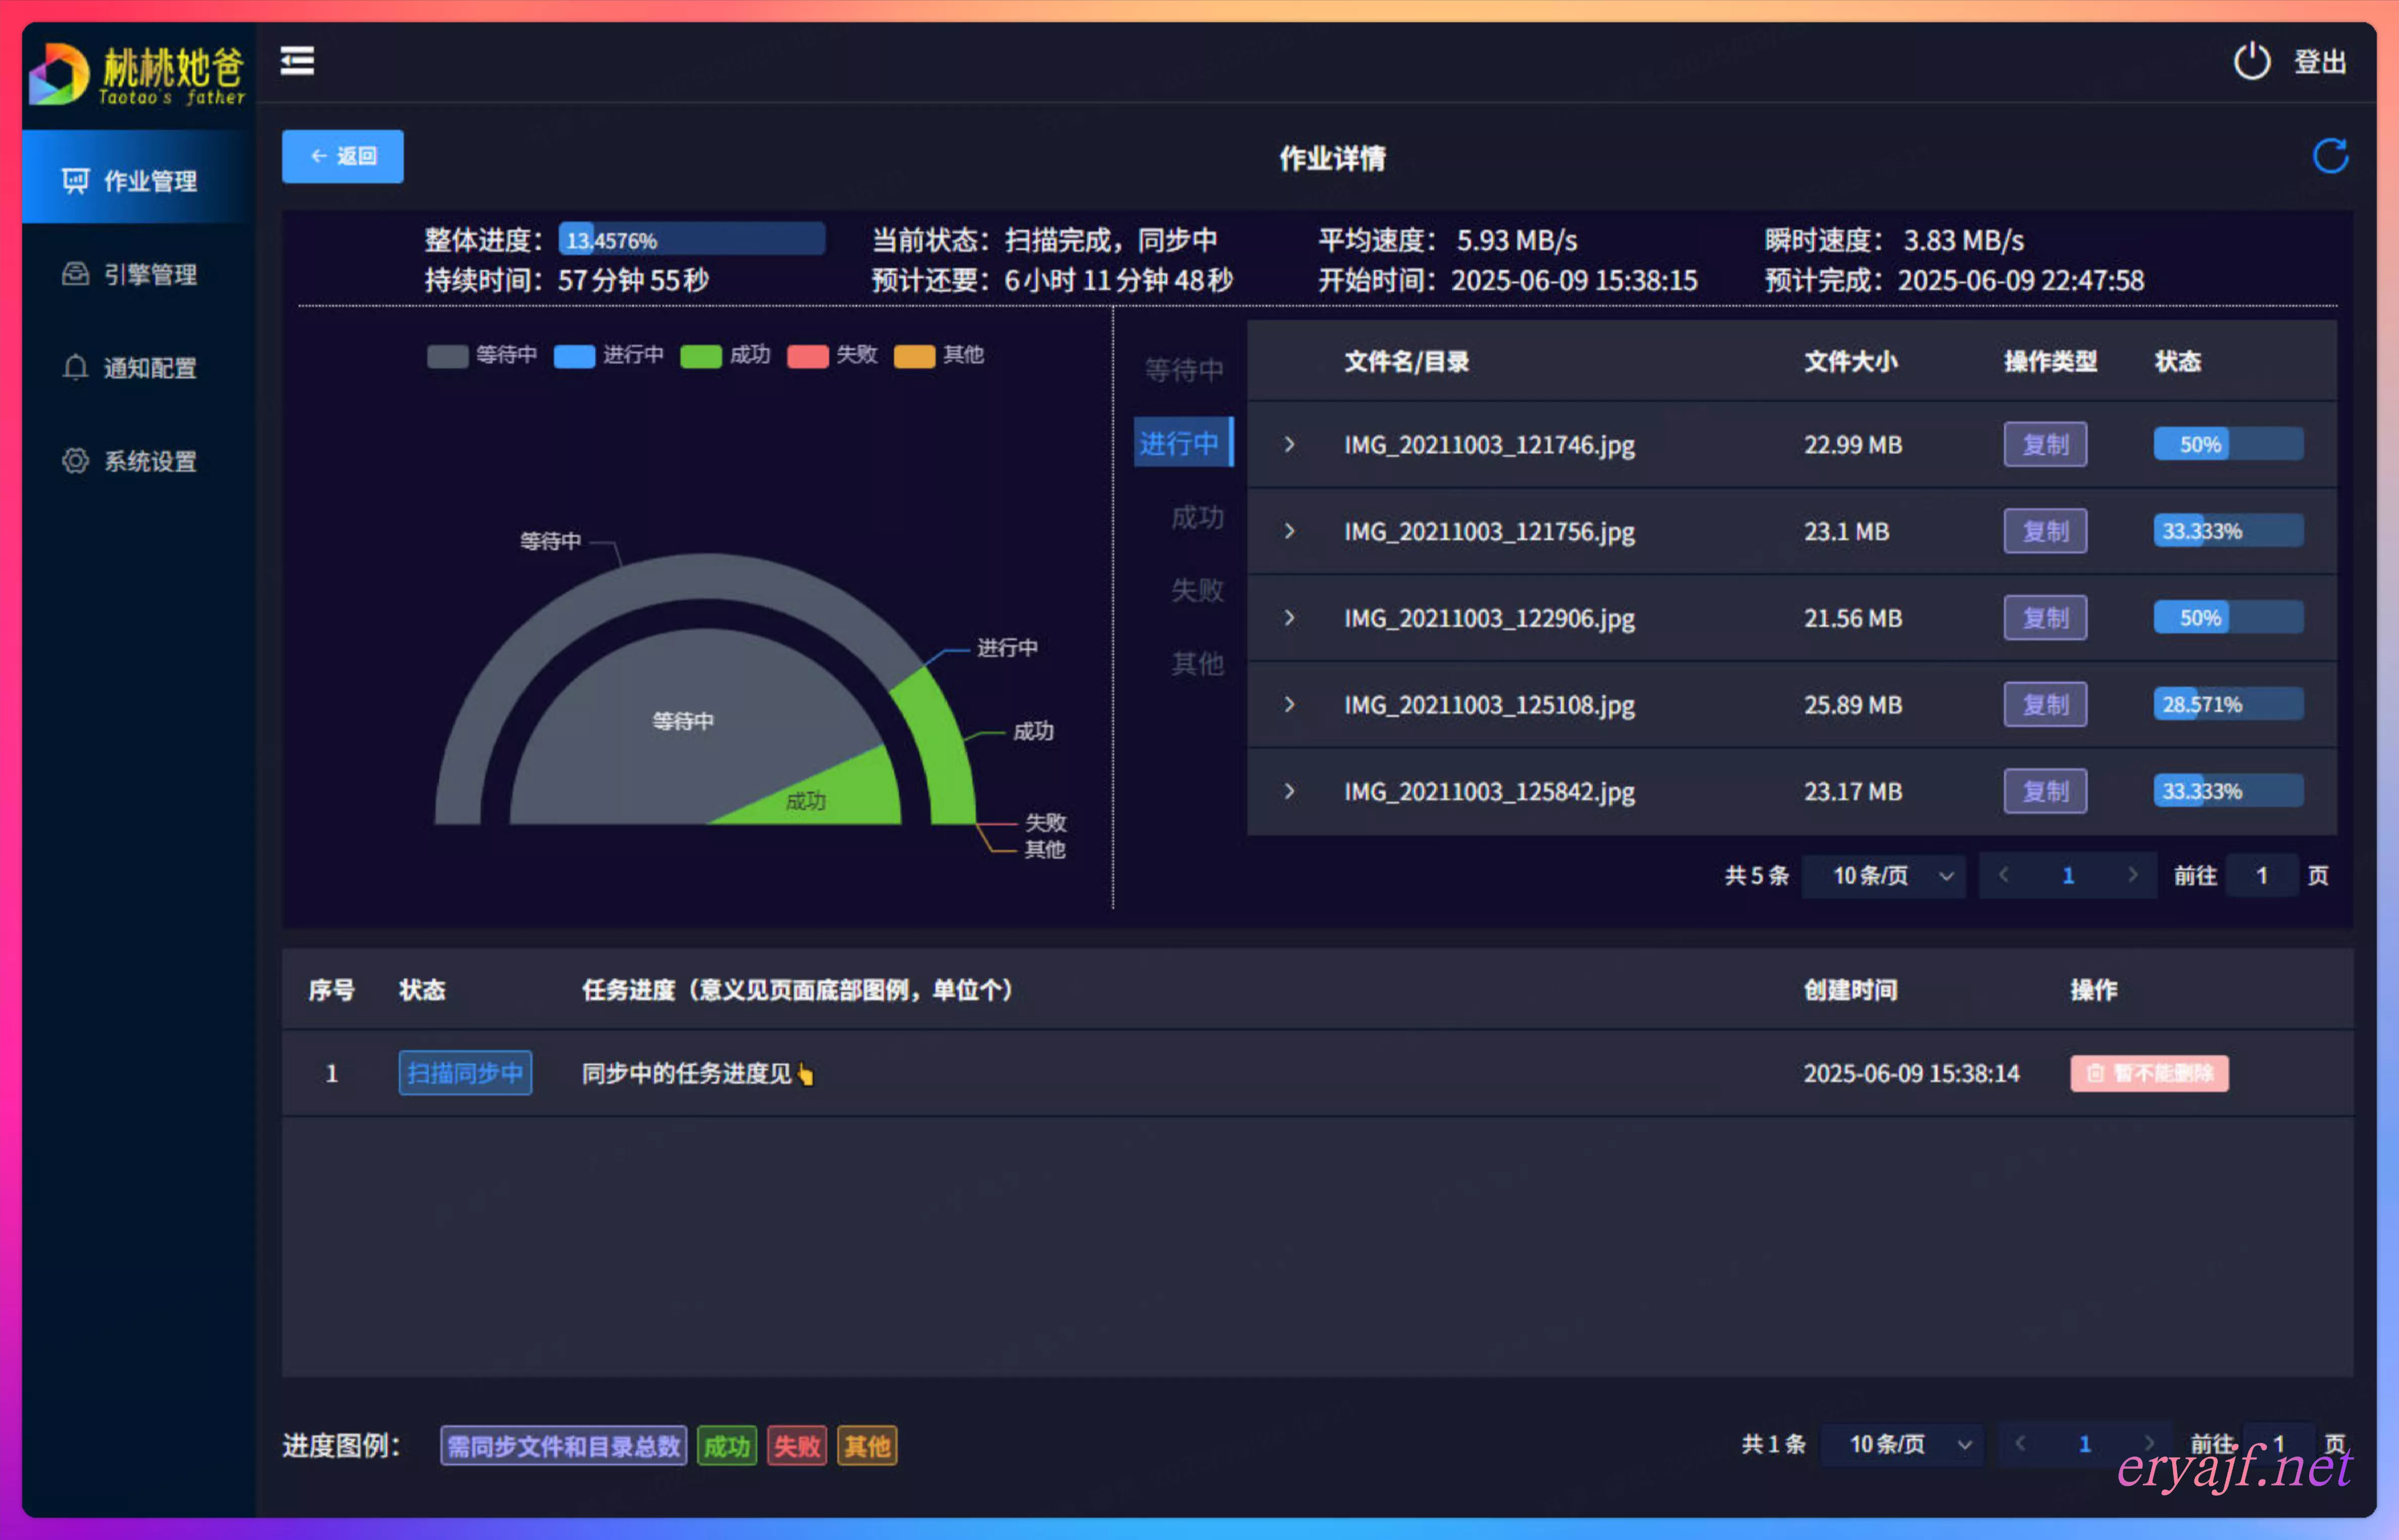Refresh job details with circular arrow icon
2399x1540 pixels.
point(2330,156)
